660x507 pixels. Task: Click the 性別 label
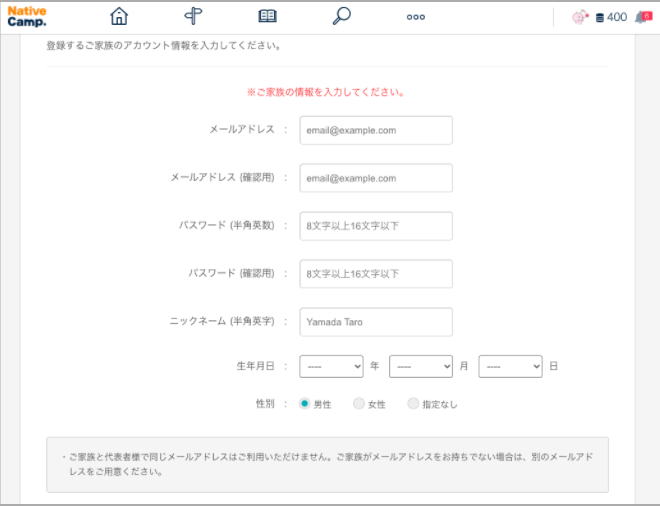(265, 404)
